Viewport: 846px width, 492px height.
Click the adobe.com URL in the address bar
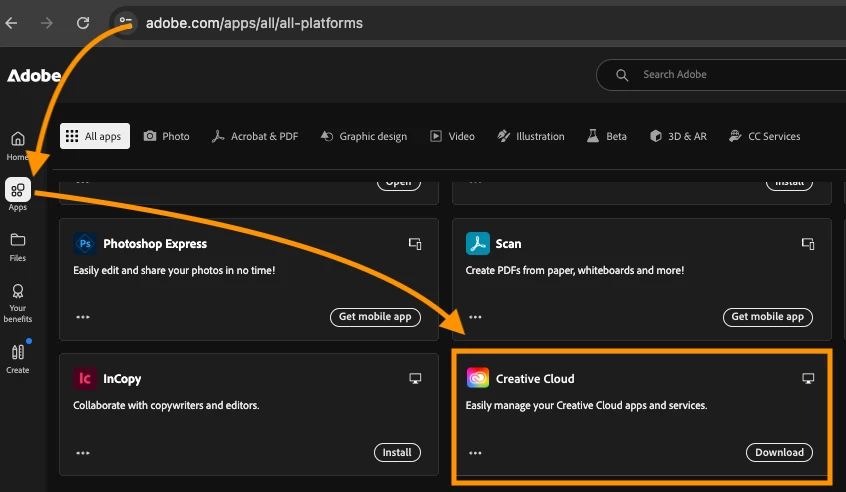(254, 23)
